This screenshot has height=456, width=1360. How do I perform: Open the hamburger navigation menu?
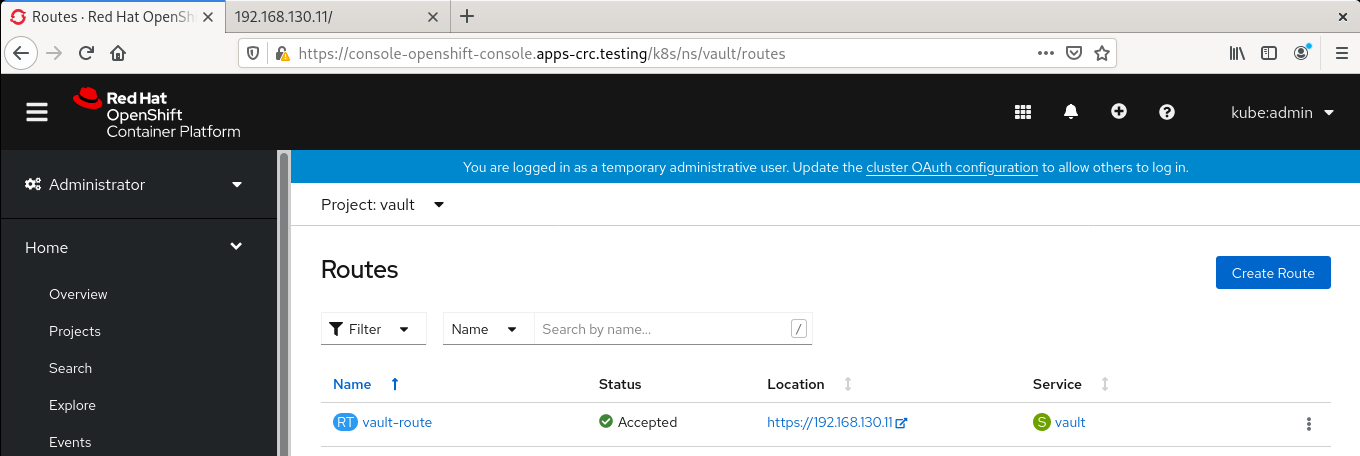pyautogui.click(x=37, y=112)
